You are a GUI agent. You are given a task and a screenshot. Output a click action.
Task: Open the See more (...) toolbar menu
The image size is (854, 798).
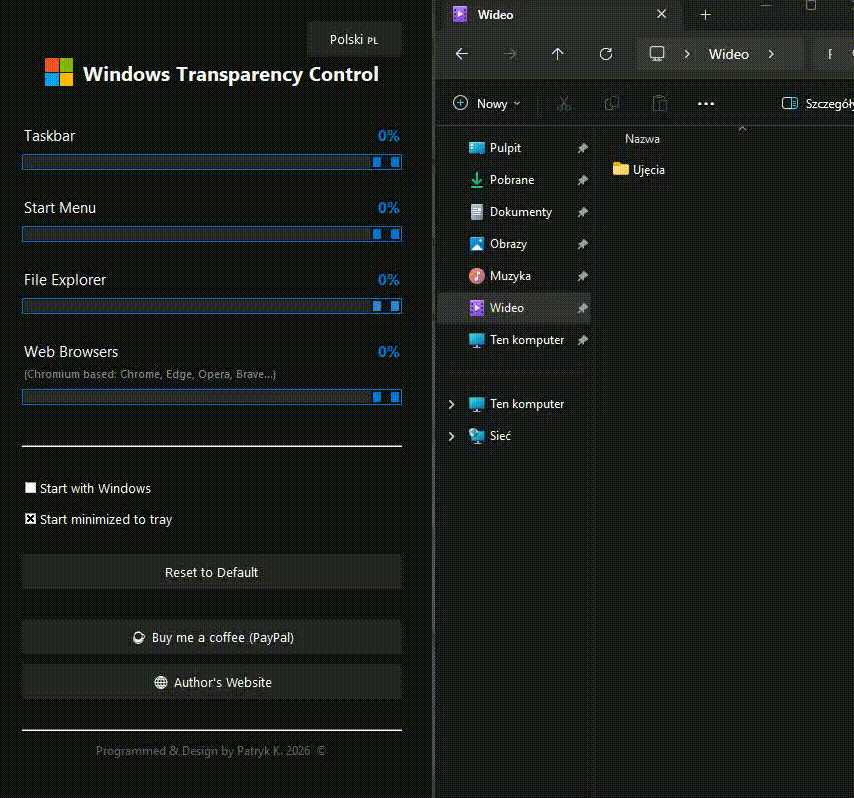coord(706,103)
